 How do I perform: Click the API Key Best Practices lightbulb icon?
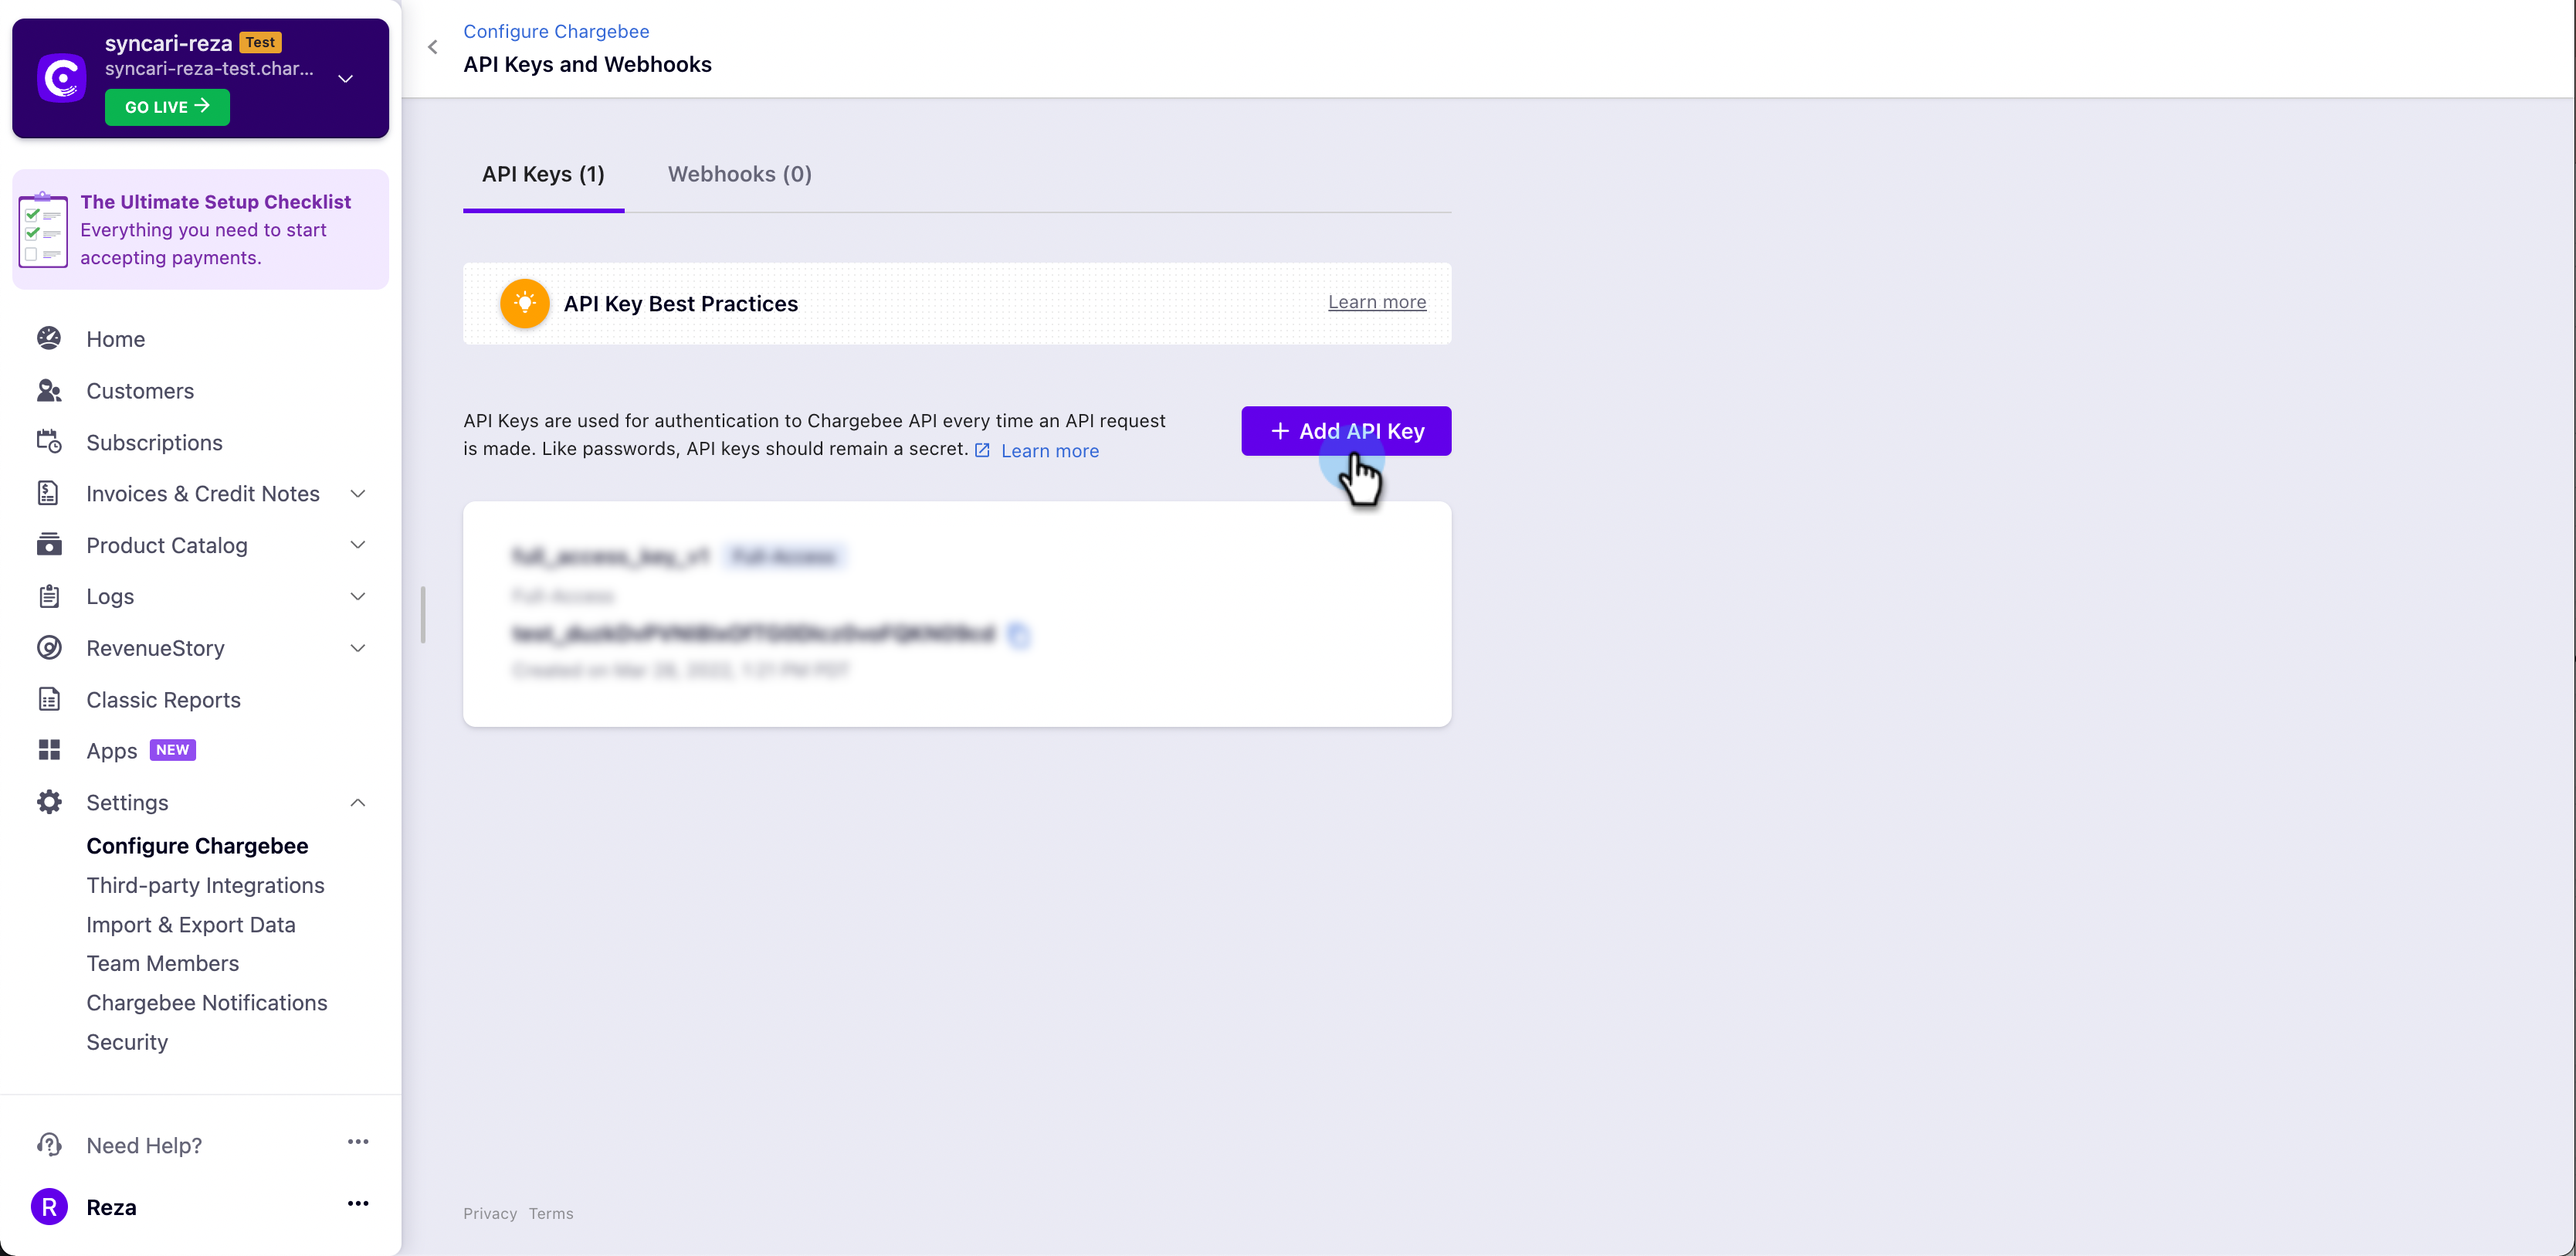(525, 304)
